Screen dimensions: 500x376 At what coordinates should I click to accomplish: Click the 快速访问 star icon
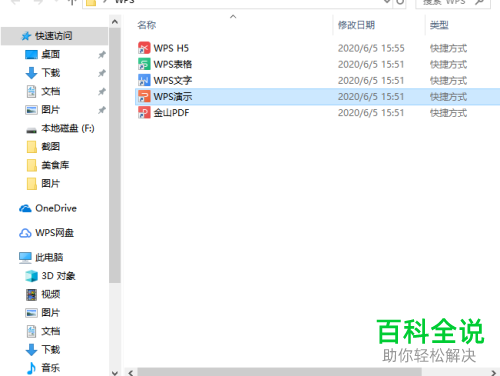(26, 36)
